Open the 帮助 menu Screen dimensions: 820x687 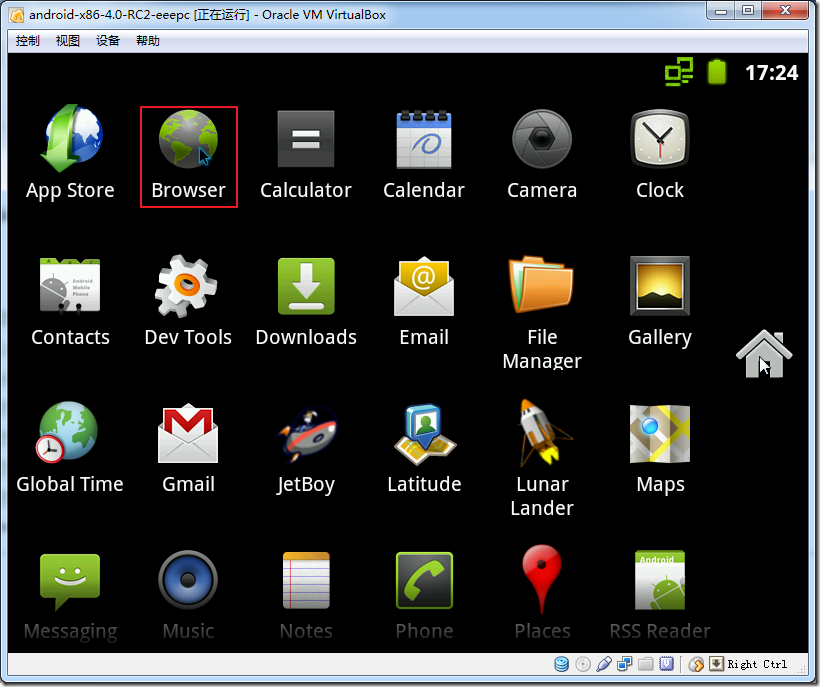pos(147,41)
